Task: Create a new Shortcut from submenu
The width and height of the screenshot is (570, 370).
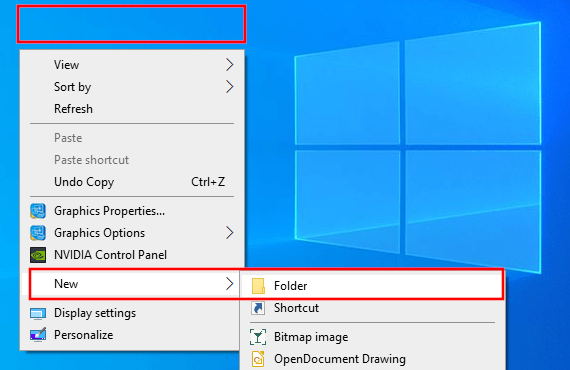Action: point(372,308)
